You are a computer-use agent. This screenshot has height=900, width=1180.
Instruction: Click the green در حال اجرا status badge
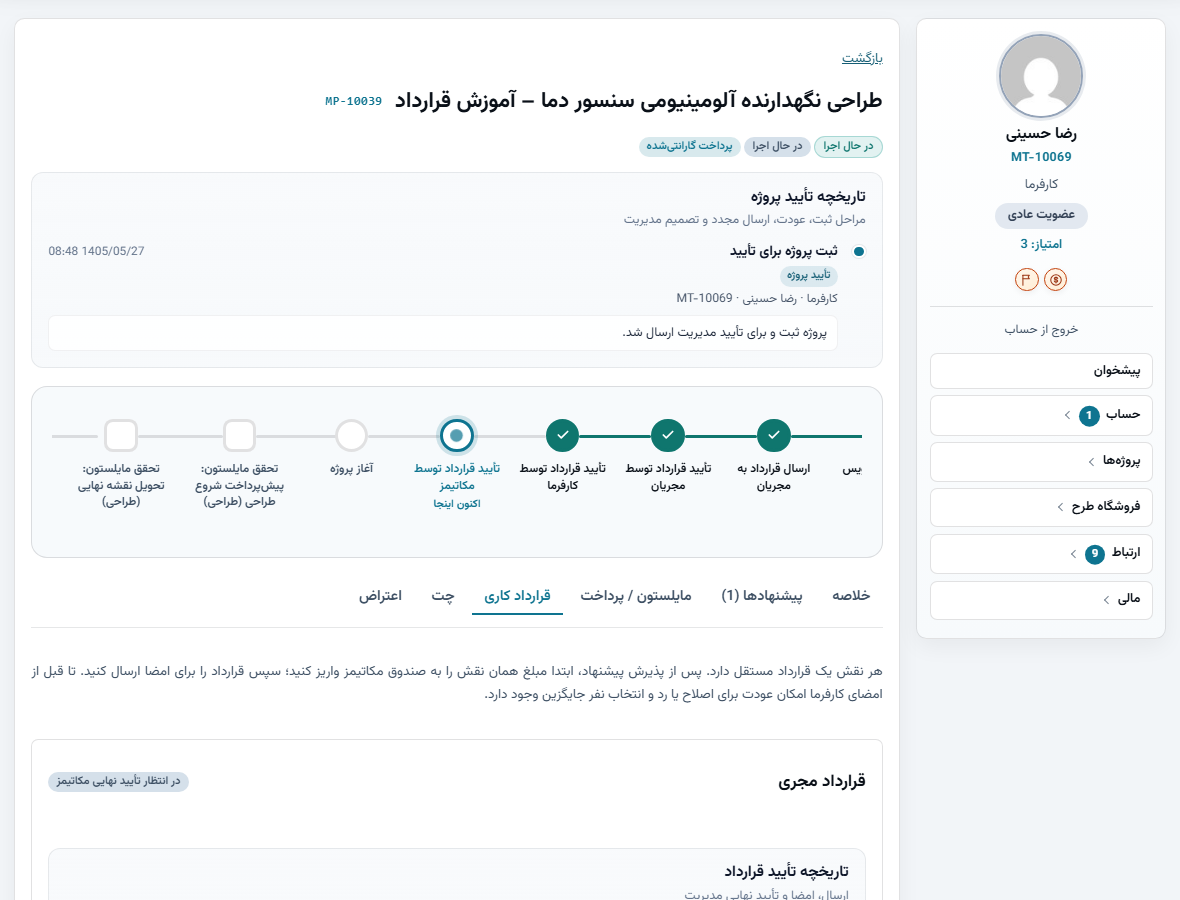coord(848,146)
